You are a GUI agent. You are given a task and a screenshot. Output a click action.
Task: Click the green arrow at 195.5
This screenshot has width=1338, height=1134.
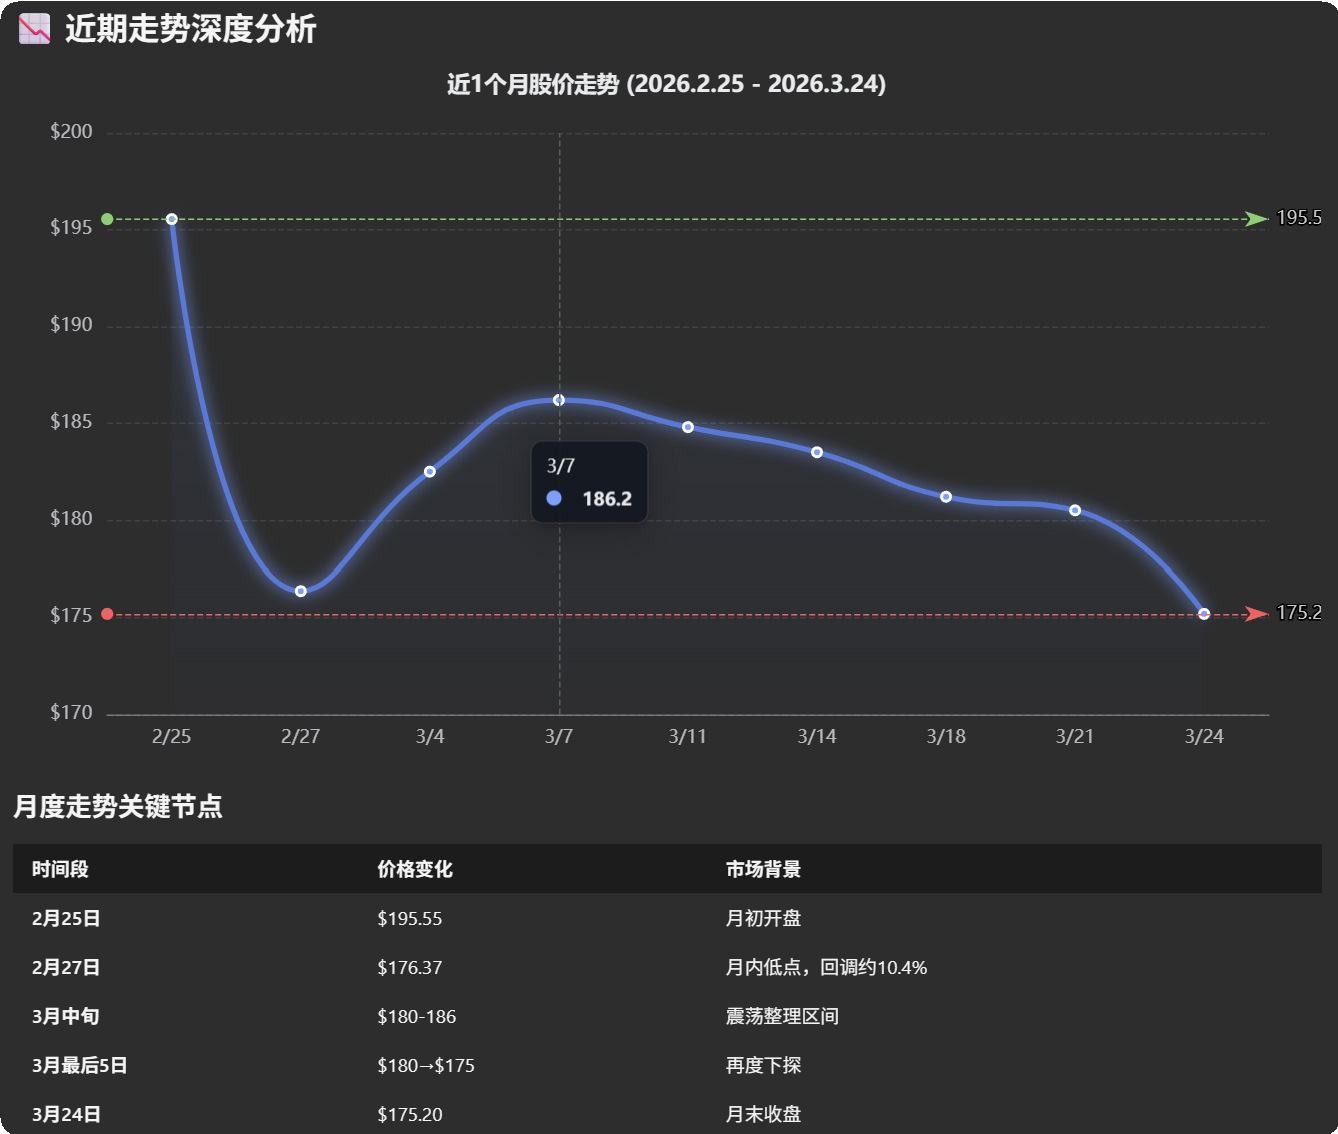[x=1256, y=219]
